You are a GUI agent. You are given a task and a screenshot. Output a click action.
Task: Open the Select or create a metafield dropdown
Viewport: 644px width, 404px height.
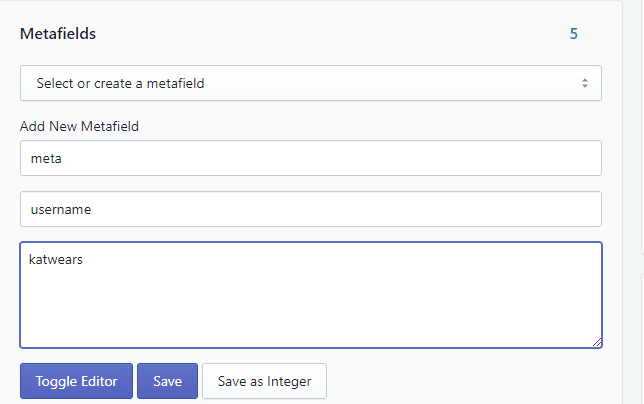311,83
